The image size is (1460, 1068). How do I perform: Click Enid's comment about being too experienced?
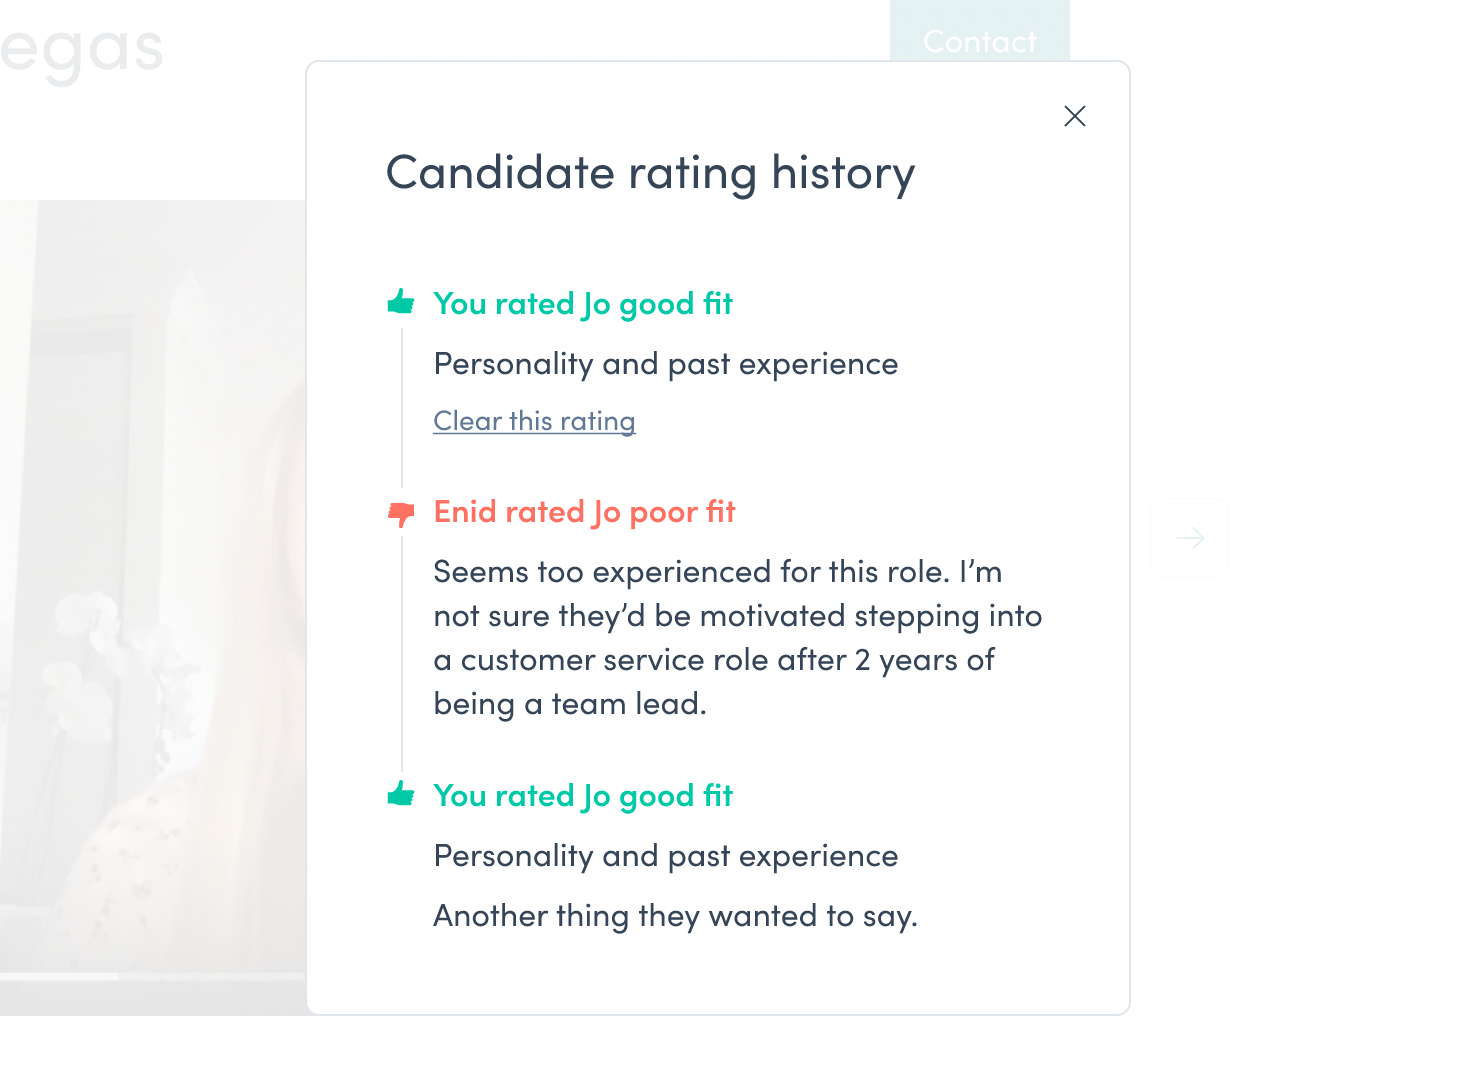[737, 638]
